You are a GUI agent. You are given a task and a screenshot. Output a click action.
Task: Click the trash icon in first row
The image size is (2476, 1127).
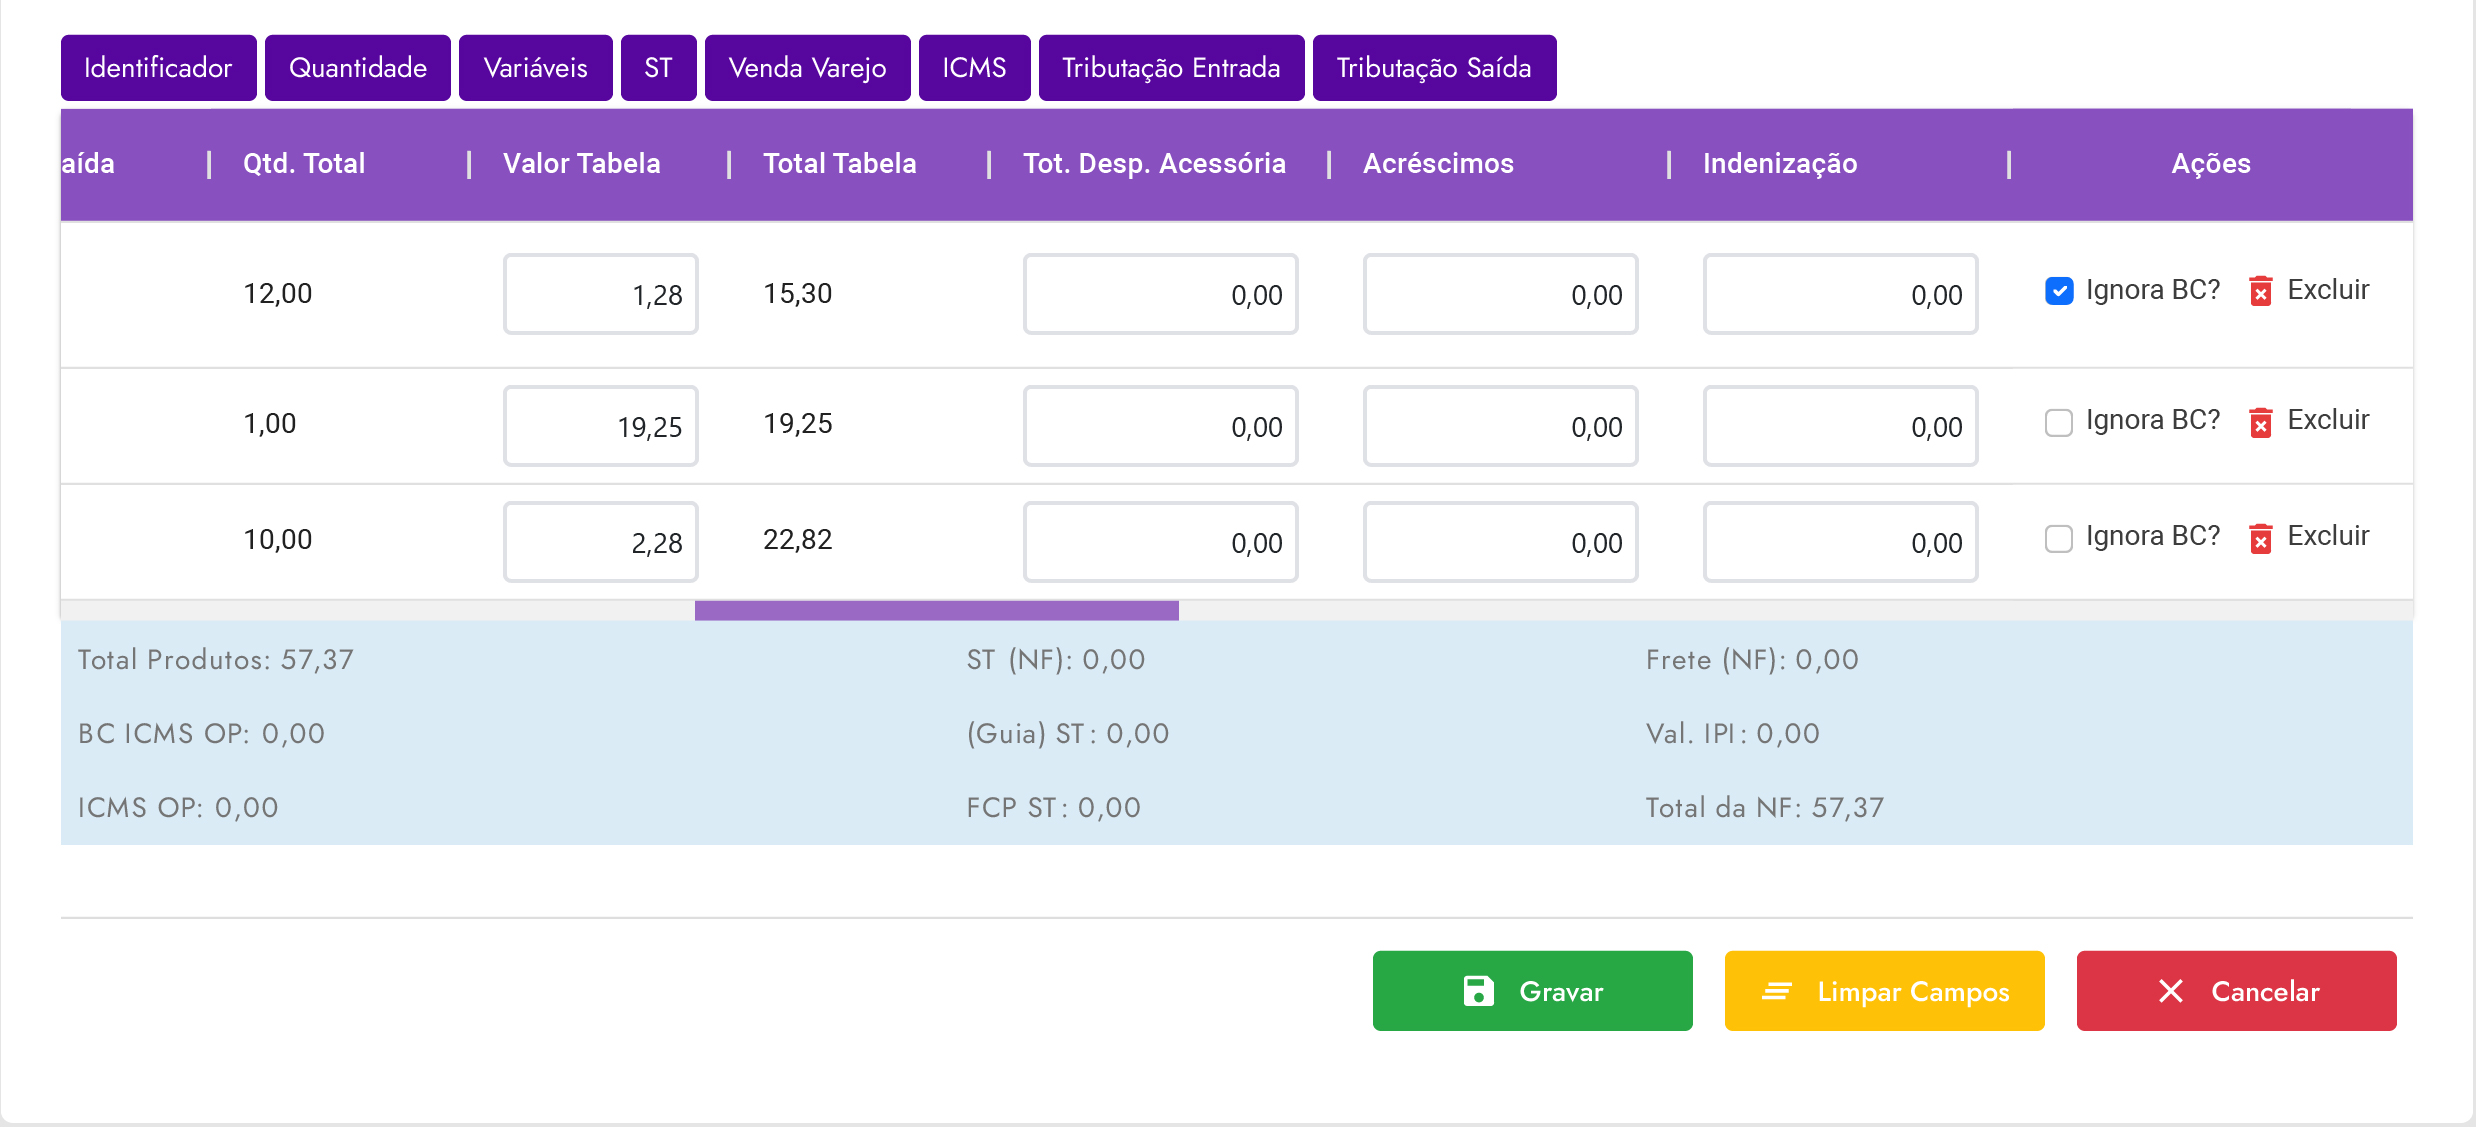point(2260,291)
